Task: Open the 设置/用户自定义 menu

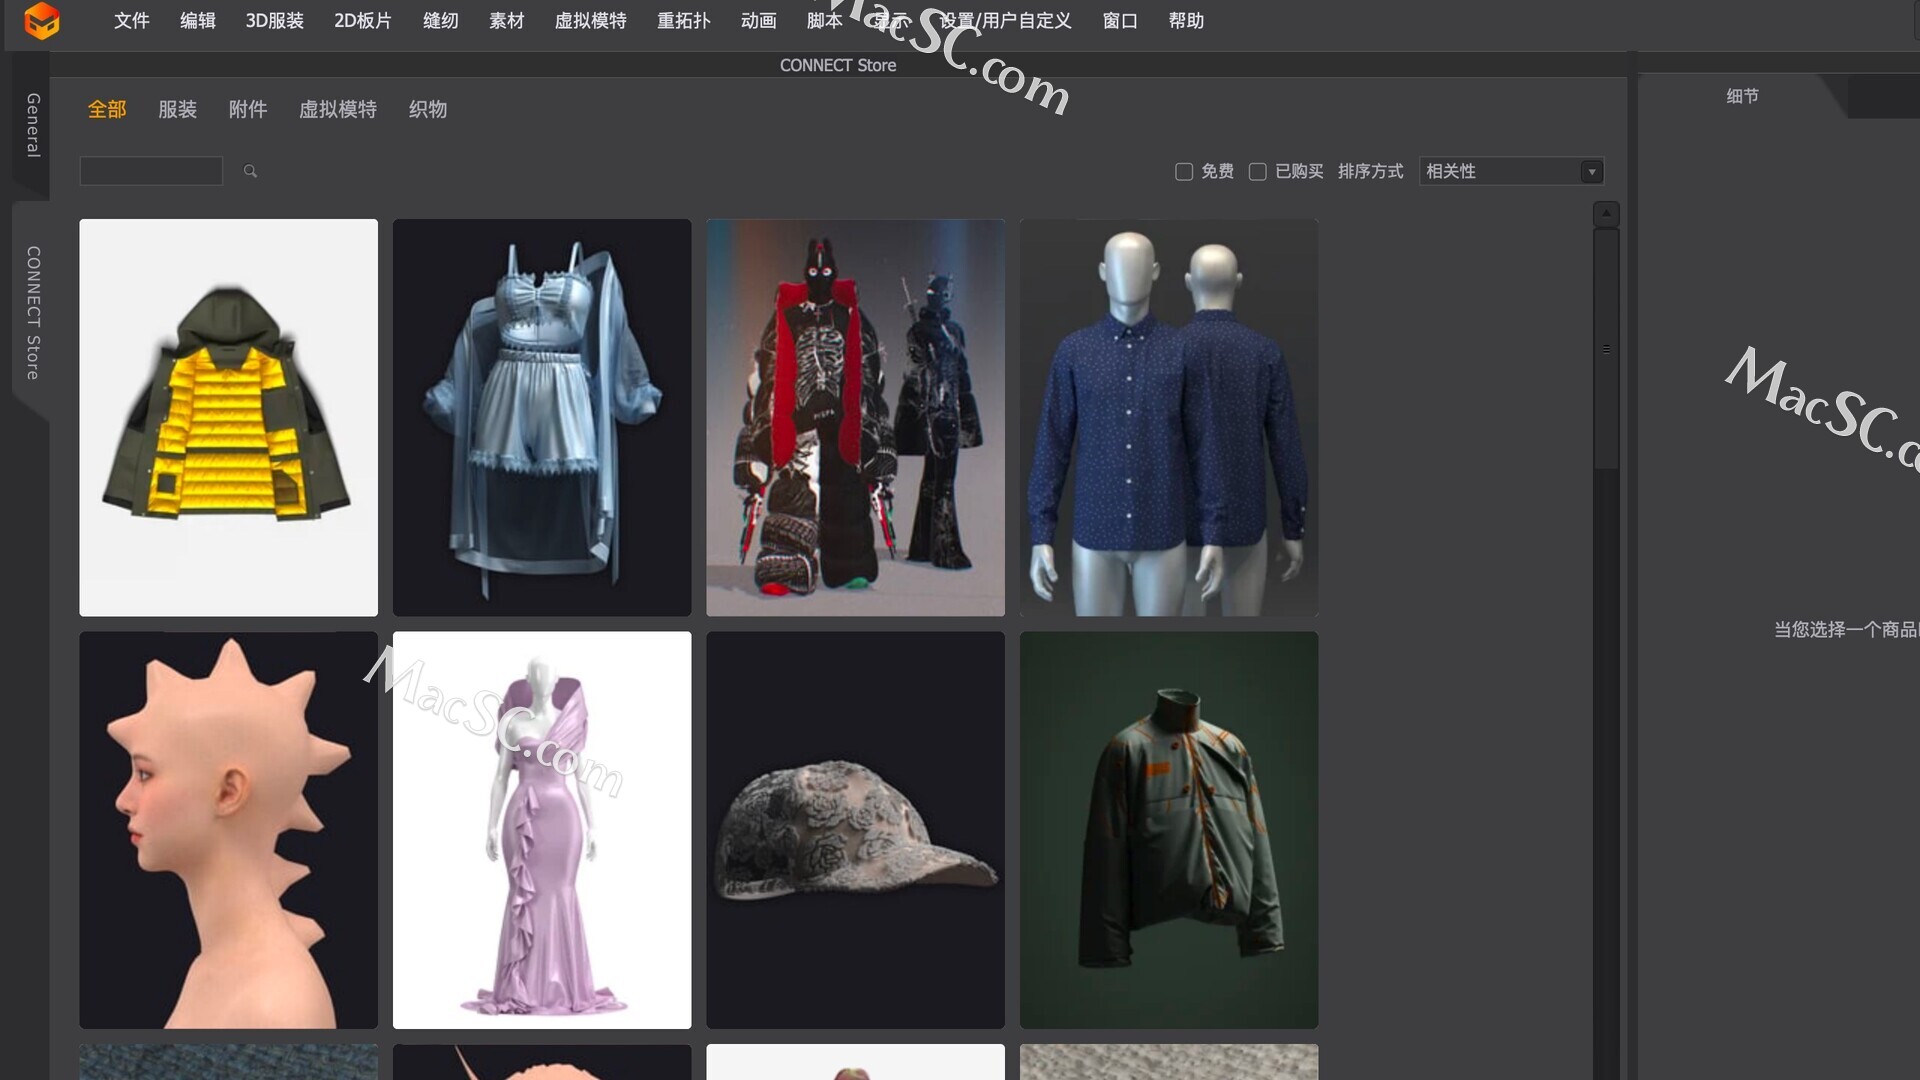Action: [1005, 21]
